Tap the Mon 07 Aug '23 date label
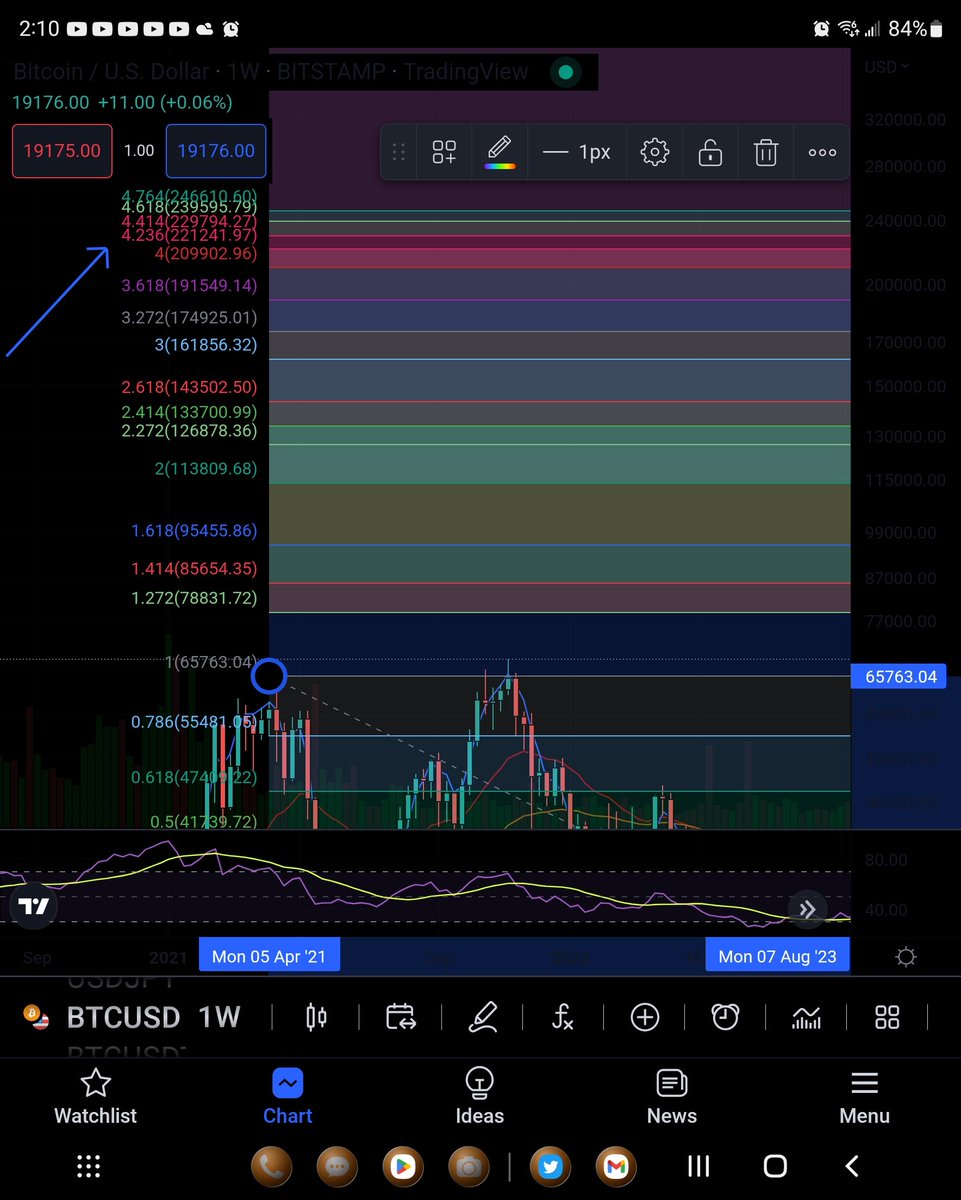 778,956
